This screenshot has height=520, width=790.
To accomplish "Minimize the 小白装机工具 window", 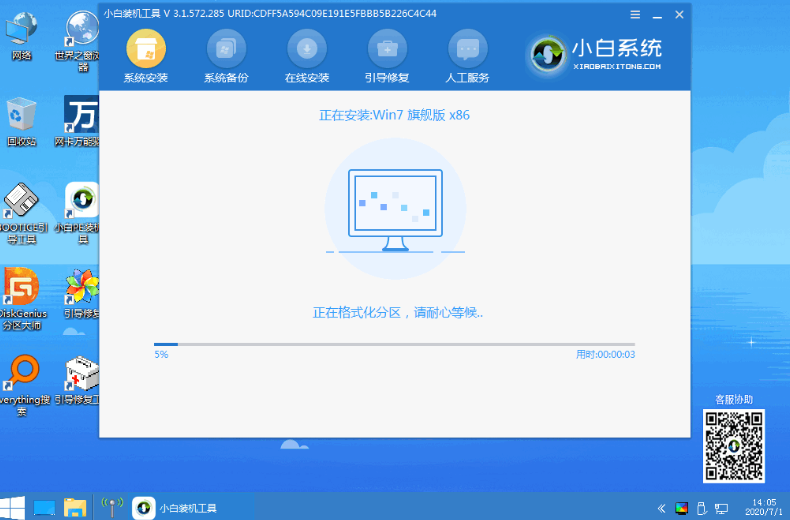I will coord(657,15).
